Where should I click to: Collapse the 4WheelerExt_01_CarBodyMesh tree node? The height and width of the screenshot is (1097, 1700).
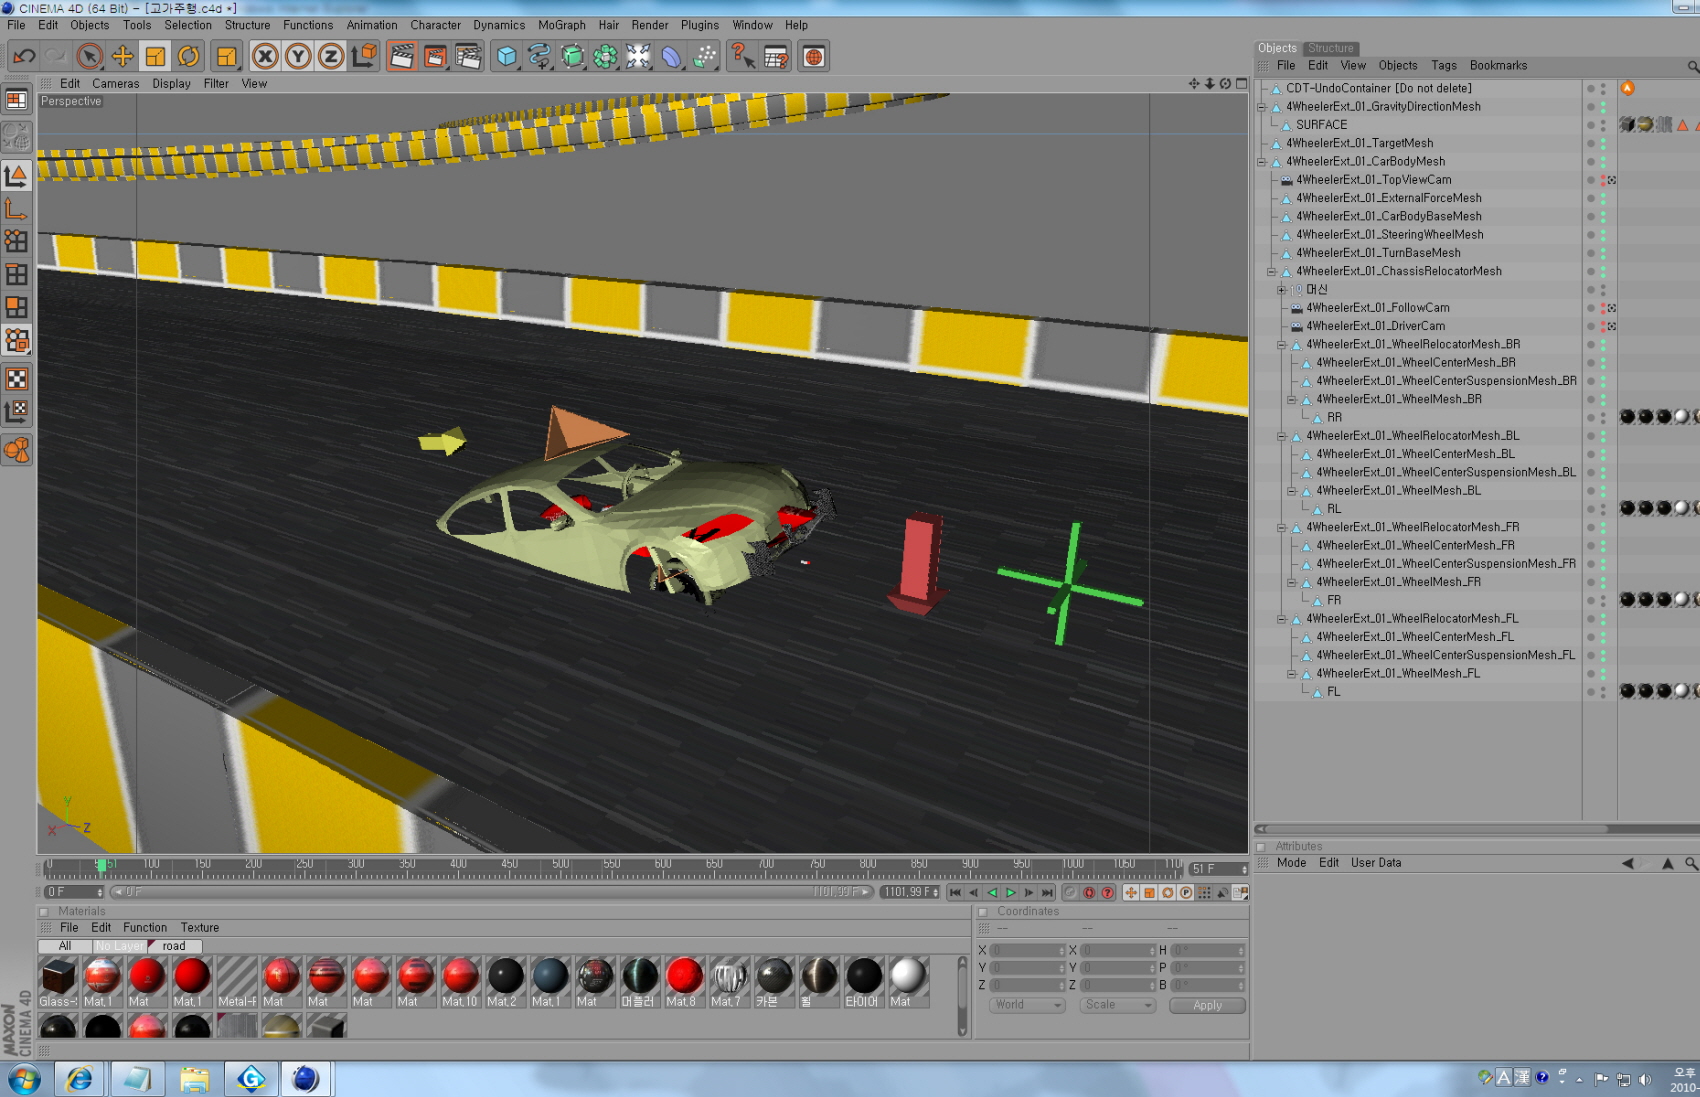(x=1262, y=162)
